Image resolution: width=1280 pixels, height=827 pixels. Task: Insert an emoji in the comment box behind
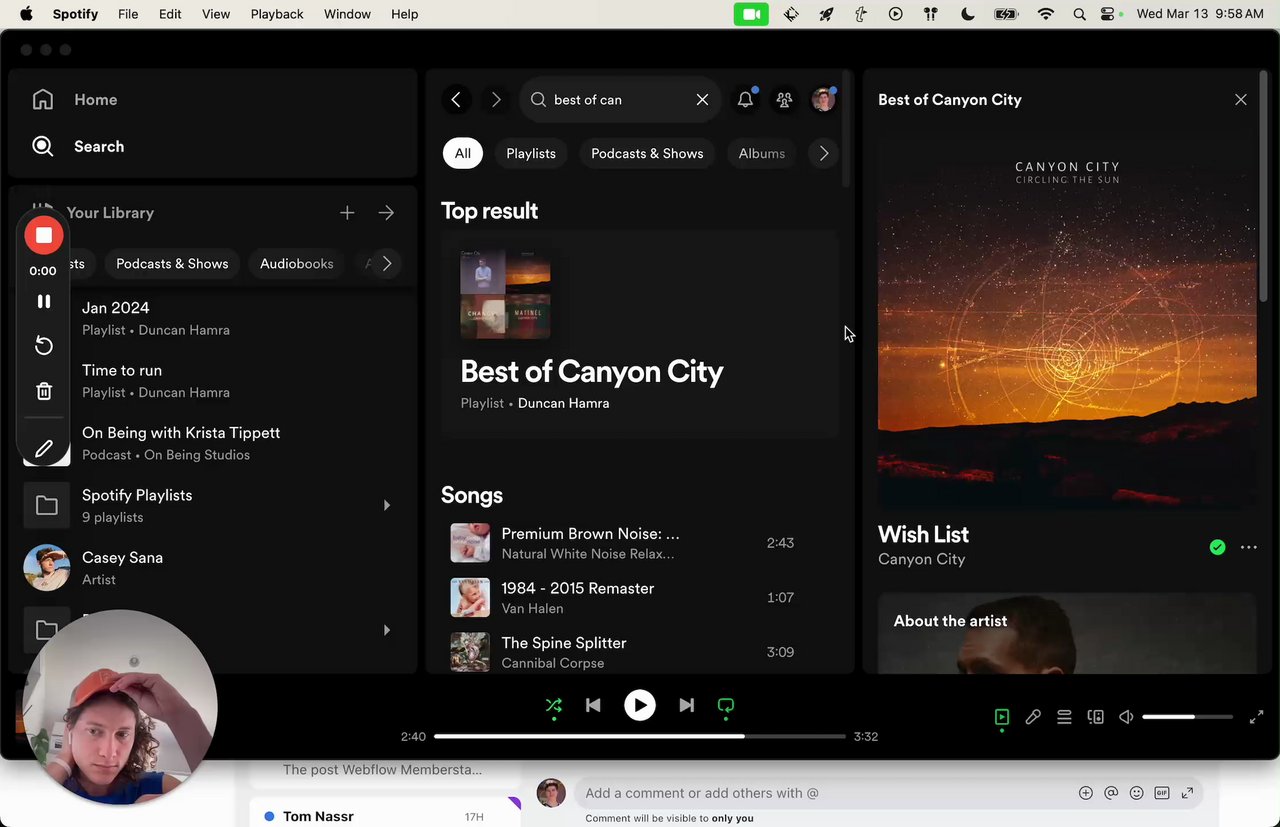tap(1136, 793)
